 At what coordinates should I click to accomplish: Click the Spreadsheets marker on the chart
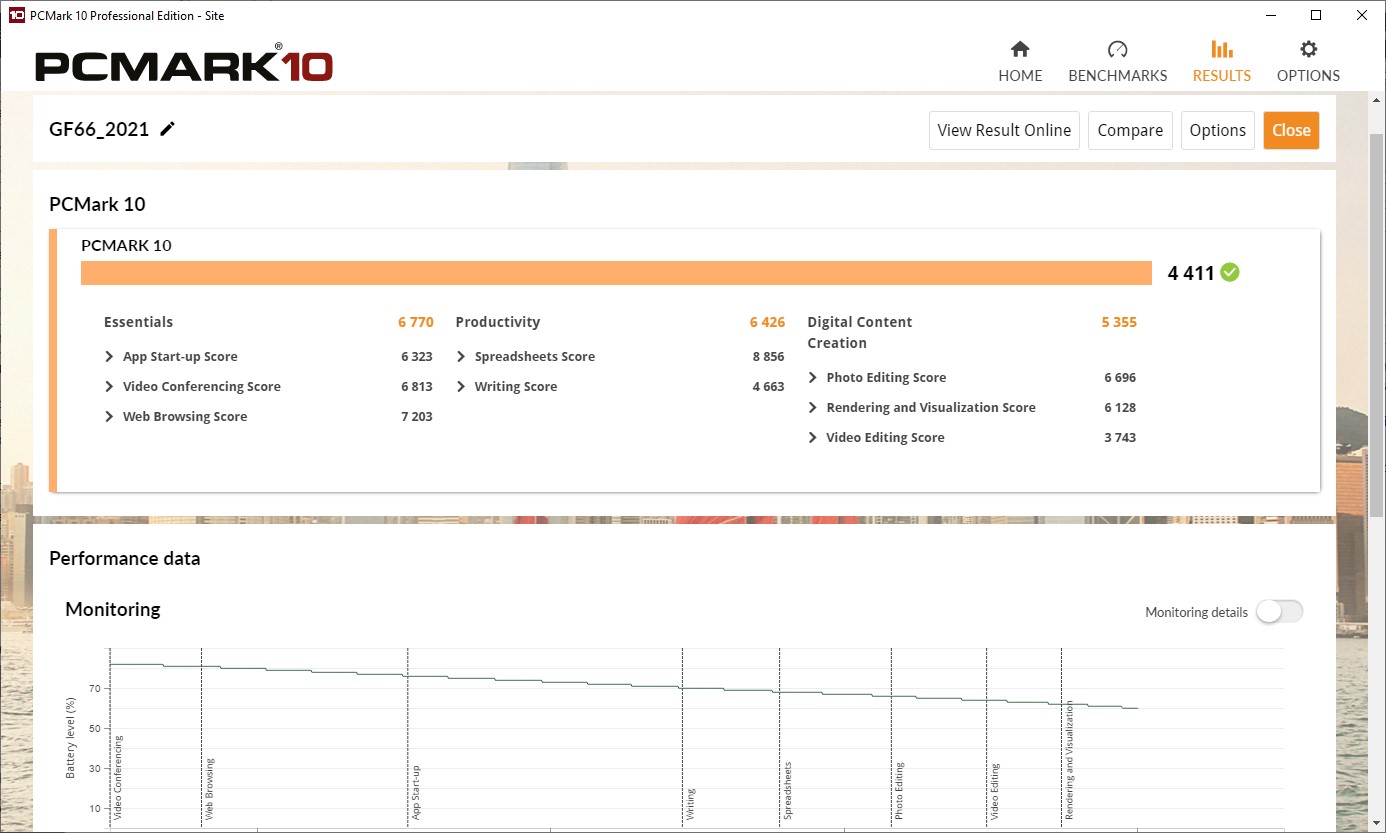pyautogui.click(x=787, y=791)
